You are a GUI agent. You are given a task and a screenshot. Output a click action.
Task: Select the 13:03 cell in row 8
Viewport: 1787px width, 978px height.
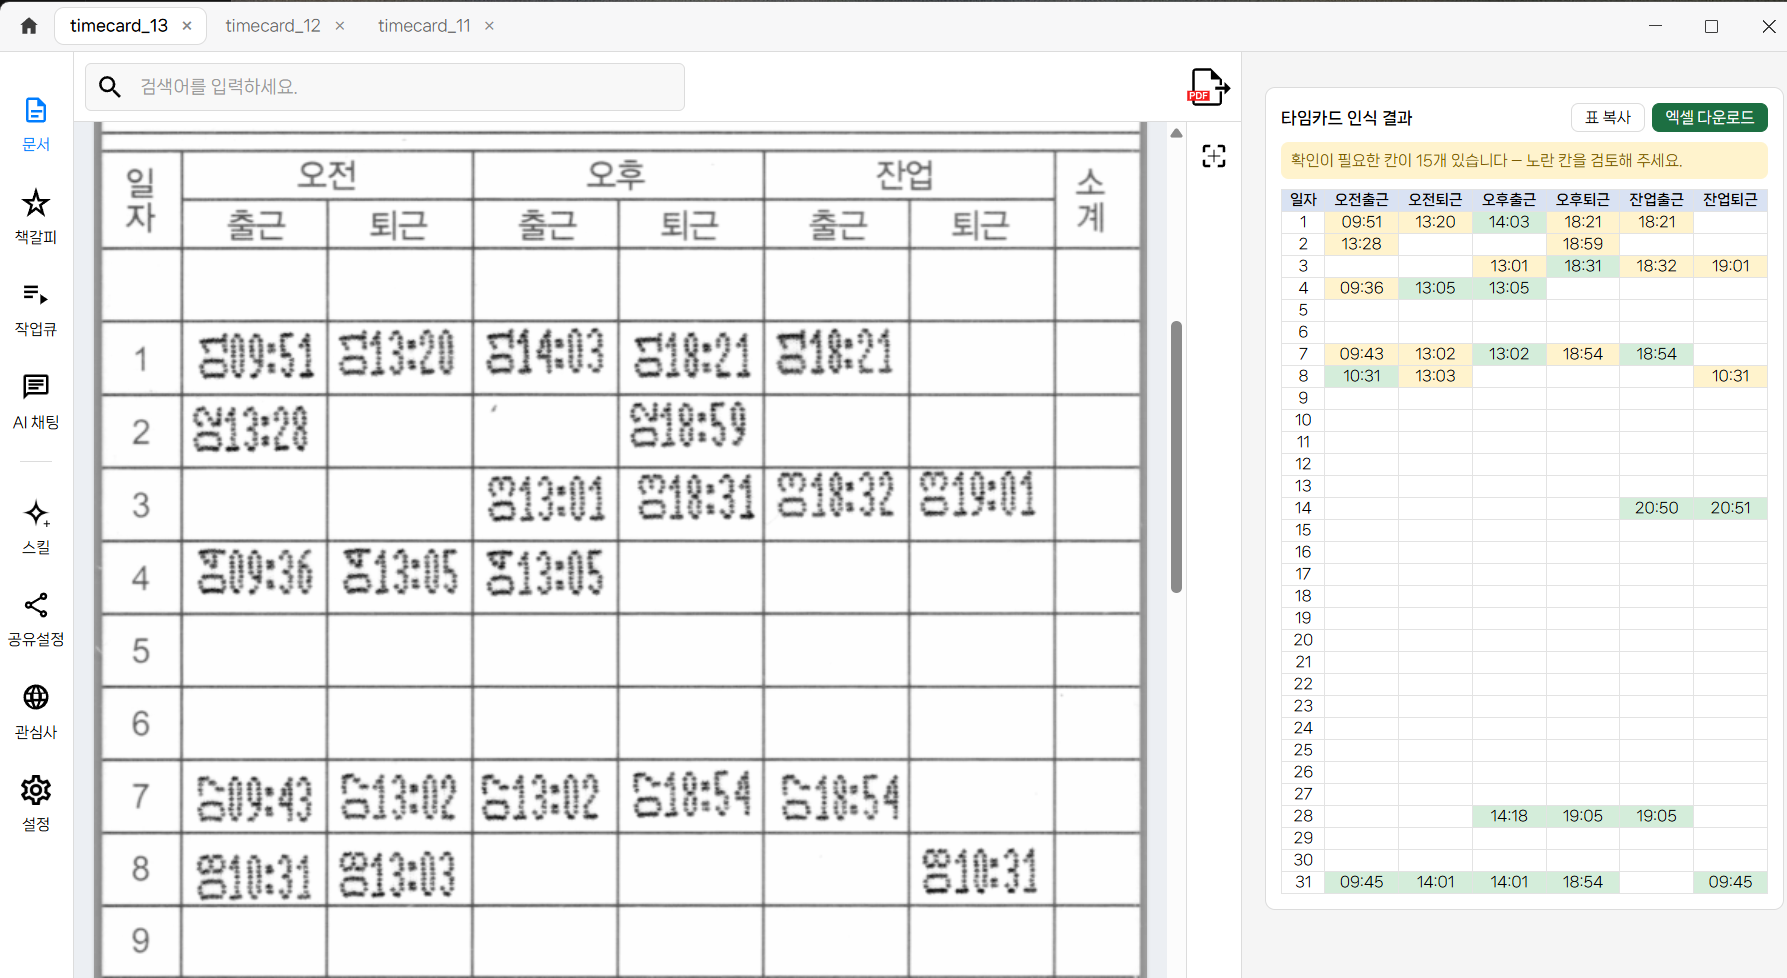(x=1435, y=376)
